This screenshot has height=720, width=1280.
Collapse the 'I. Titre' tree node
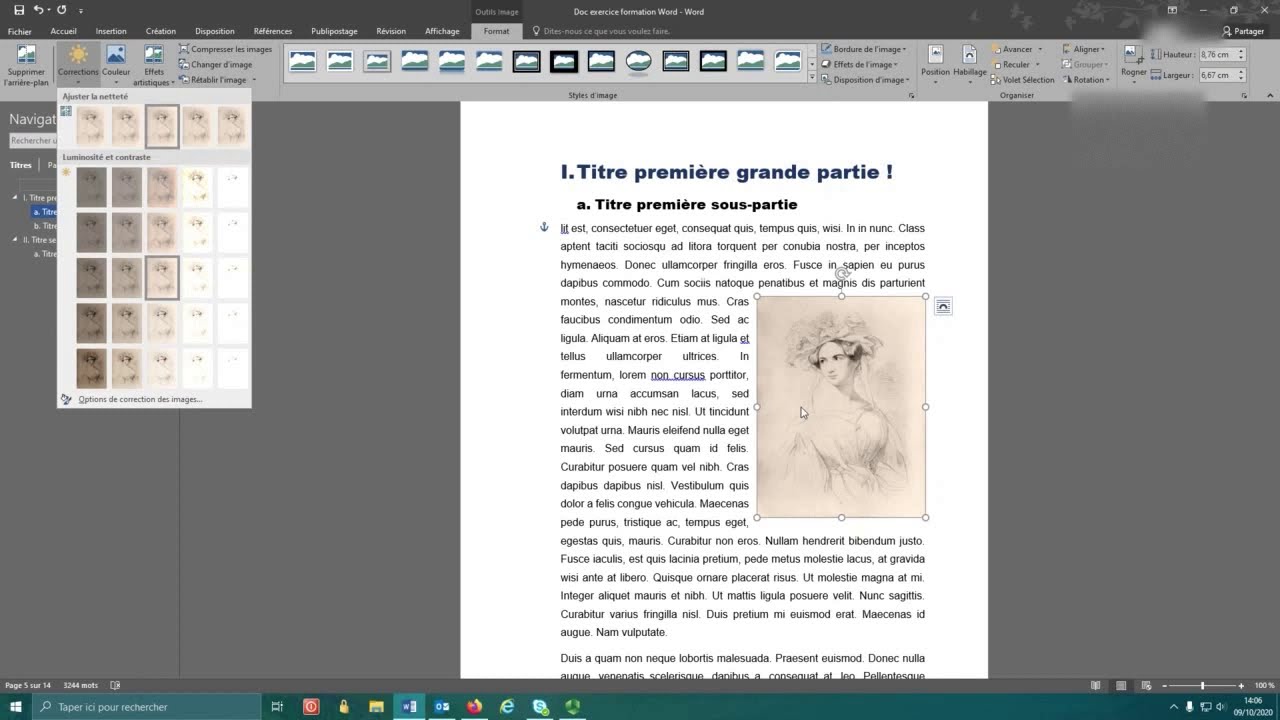point(15,198)
